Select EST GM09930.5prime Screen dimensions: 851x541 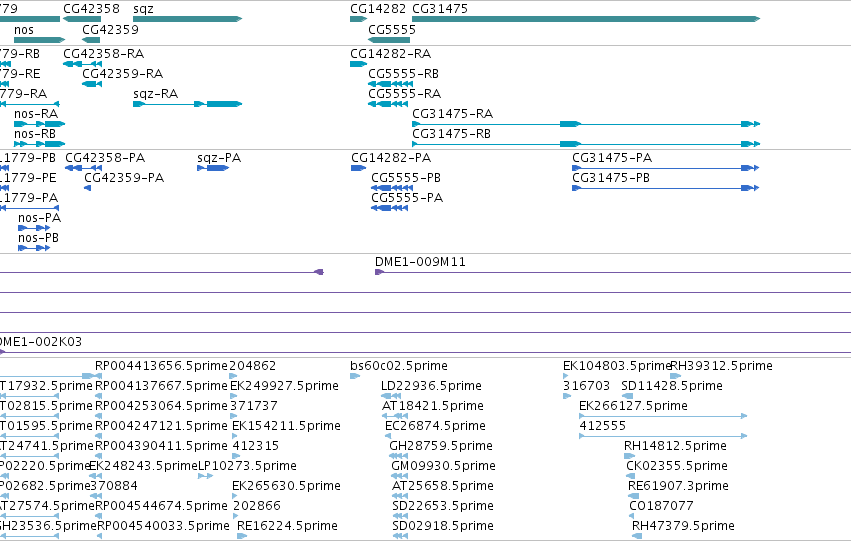[443, 466]
